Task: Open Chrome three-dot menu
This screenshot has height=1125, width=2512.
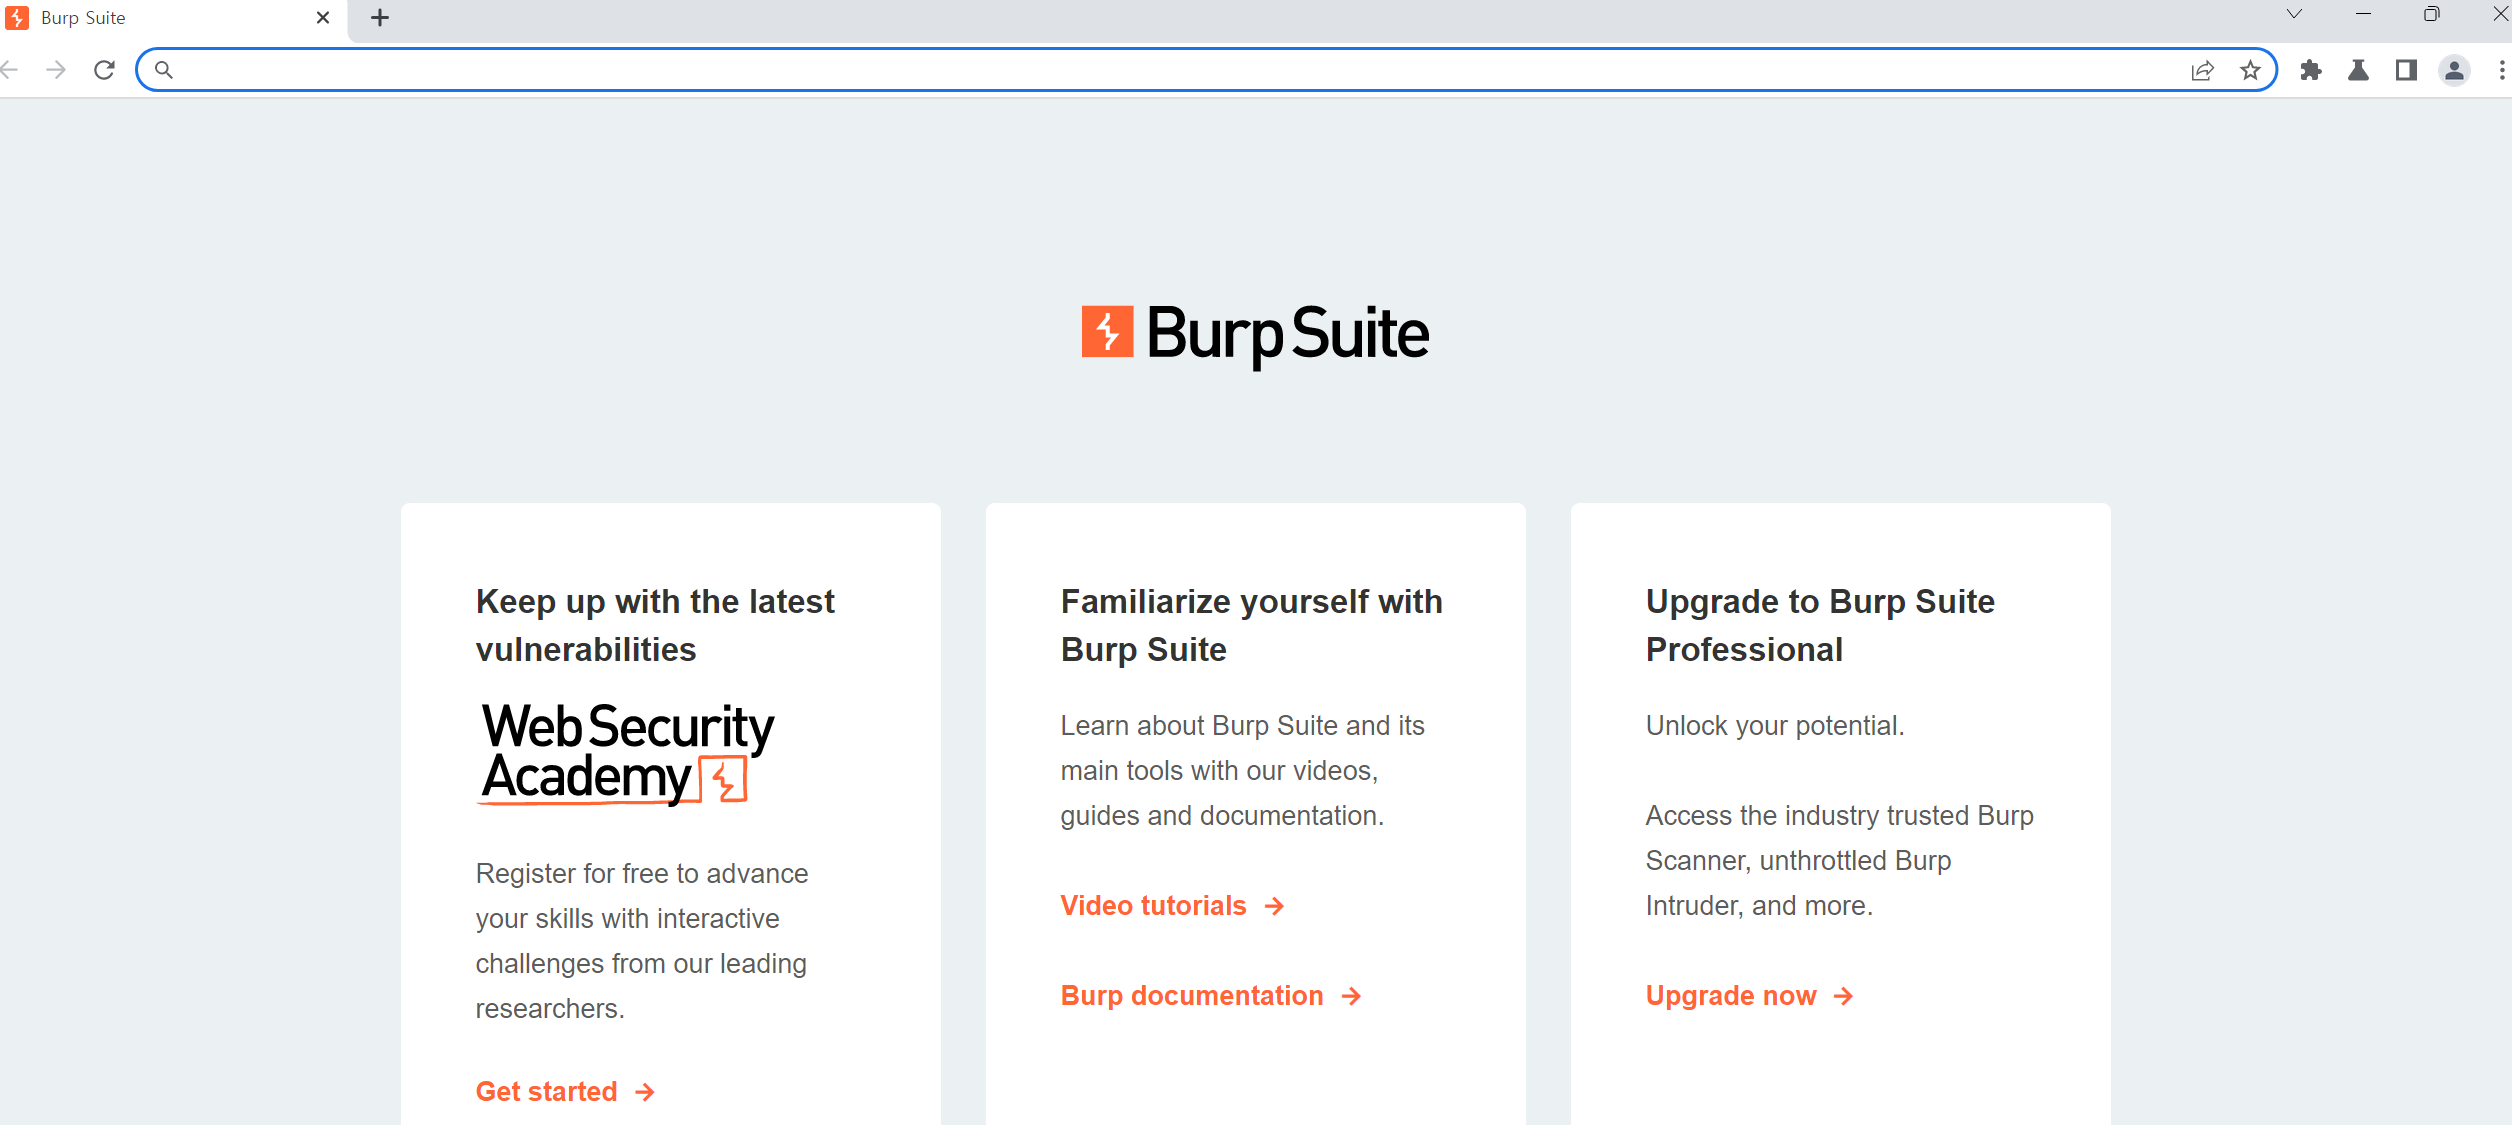Action: [2501, 70]
